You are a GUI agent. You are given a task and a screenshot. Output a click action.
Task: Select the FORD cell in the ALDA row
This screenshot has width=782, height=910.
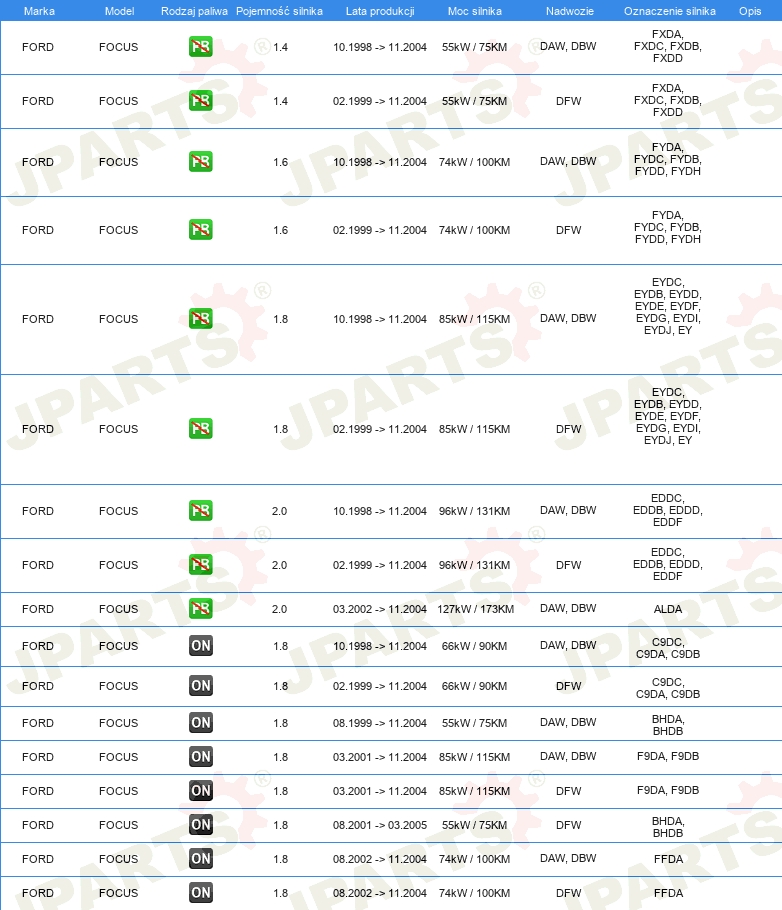[x=38, y=609]
